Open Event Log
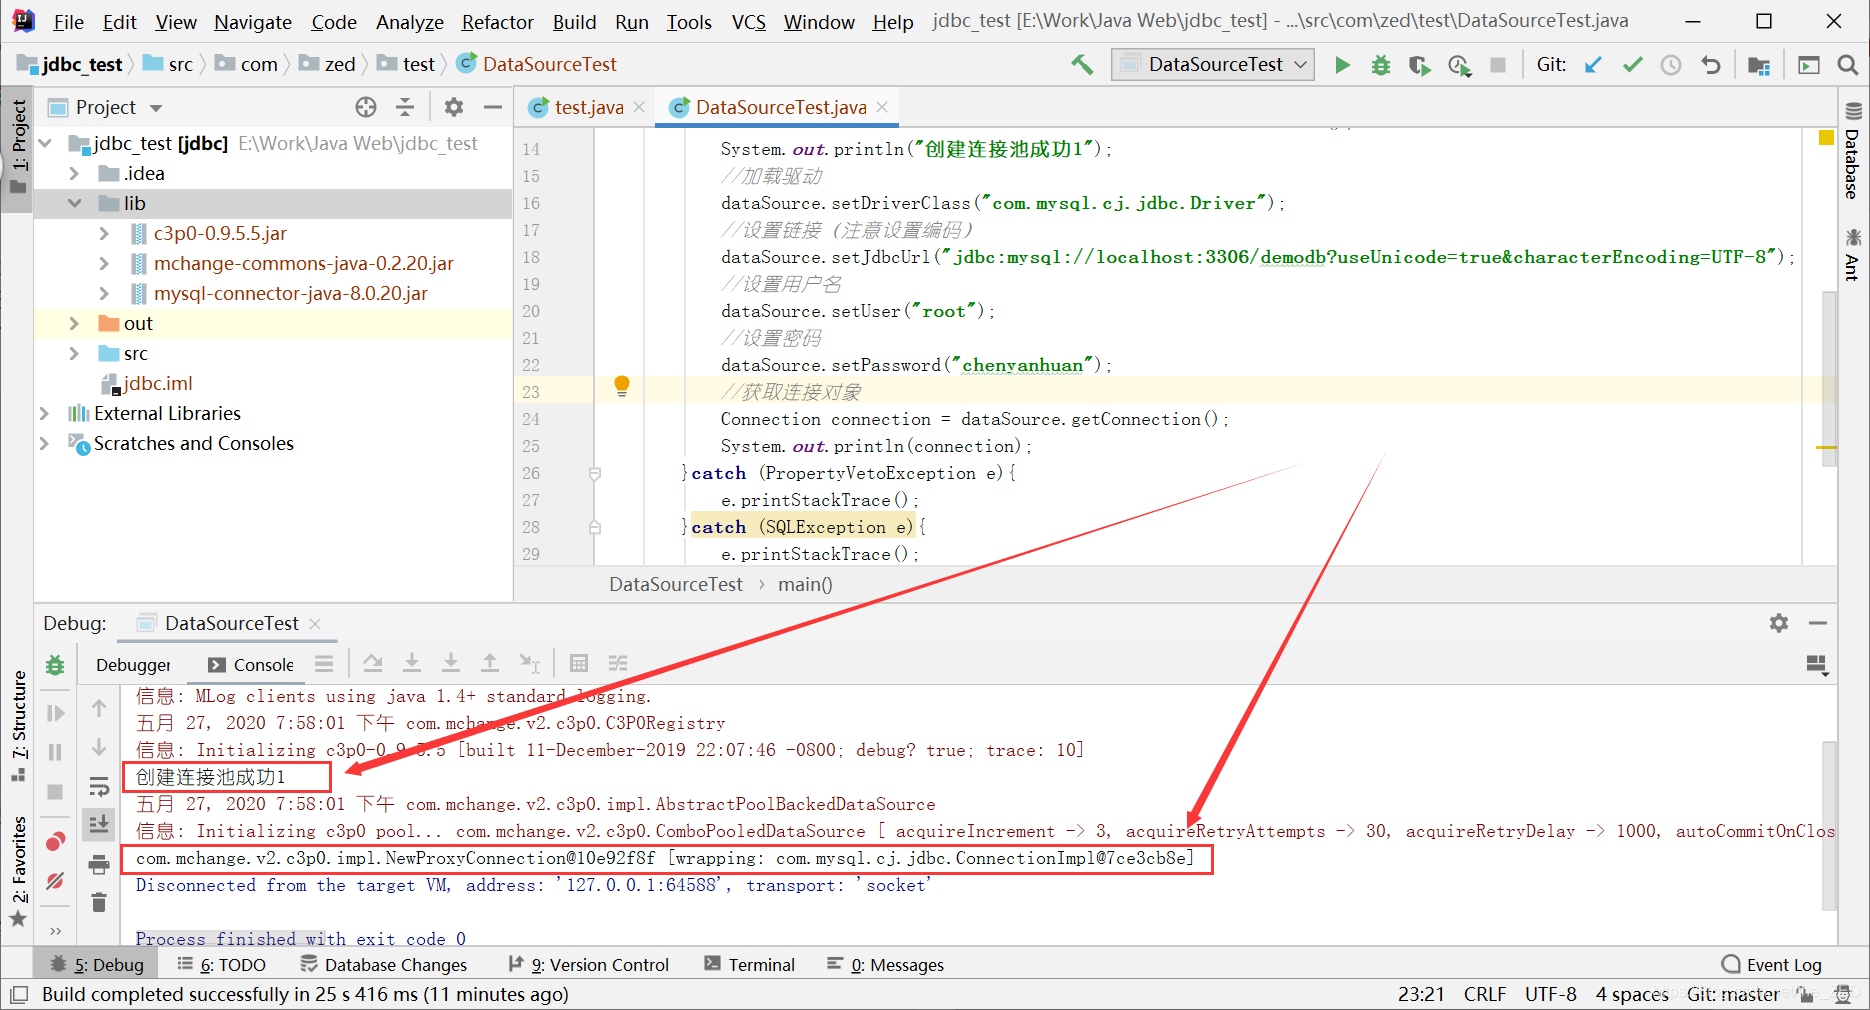The height and width of the screenshot is (1010, 1870). (1772, 965)
